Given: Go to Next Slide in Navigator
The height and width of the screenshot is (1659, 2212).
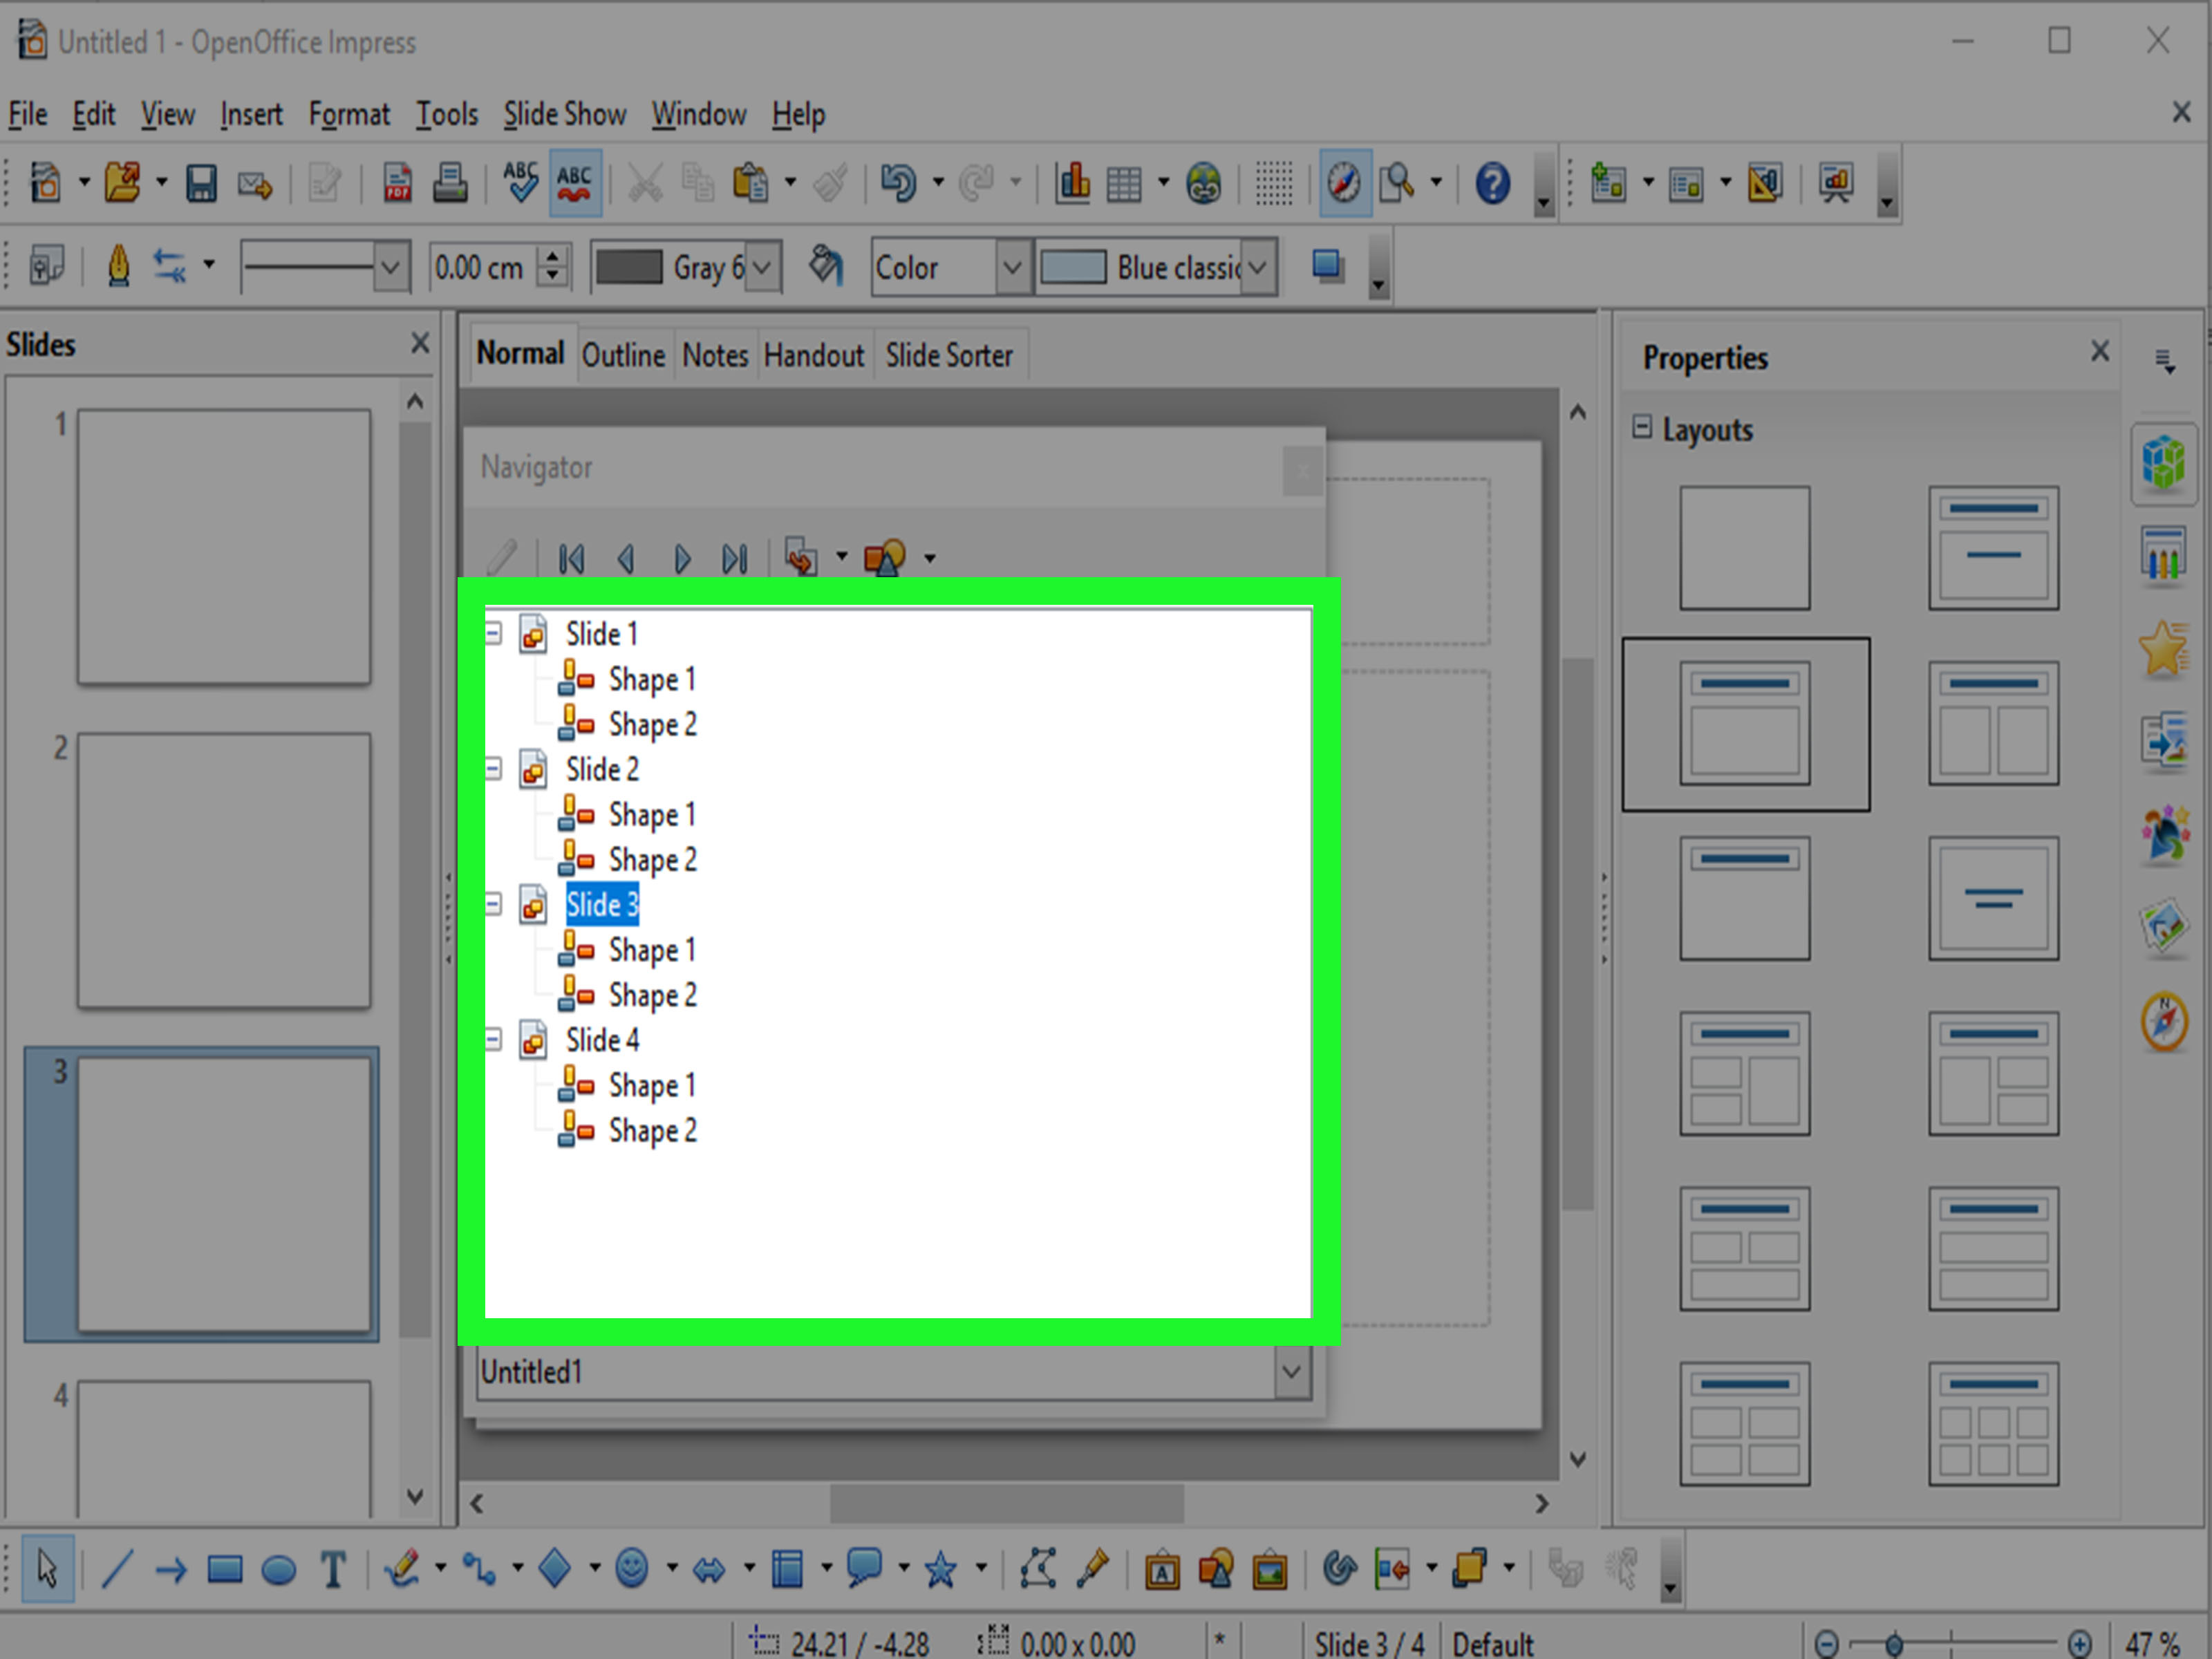Looking at the screenshot, I should point(682,558).
